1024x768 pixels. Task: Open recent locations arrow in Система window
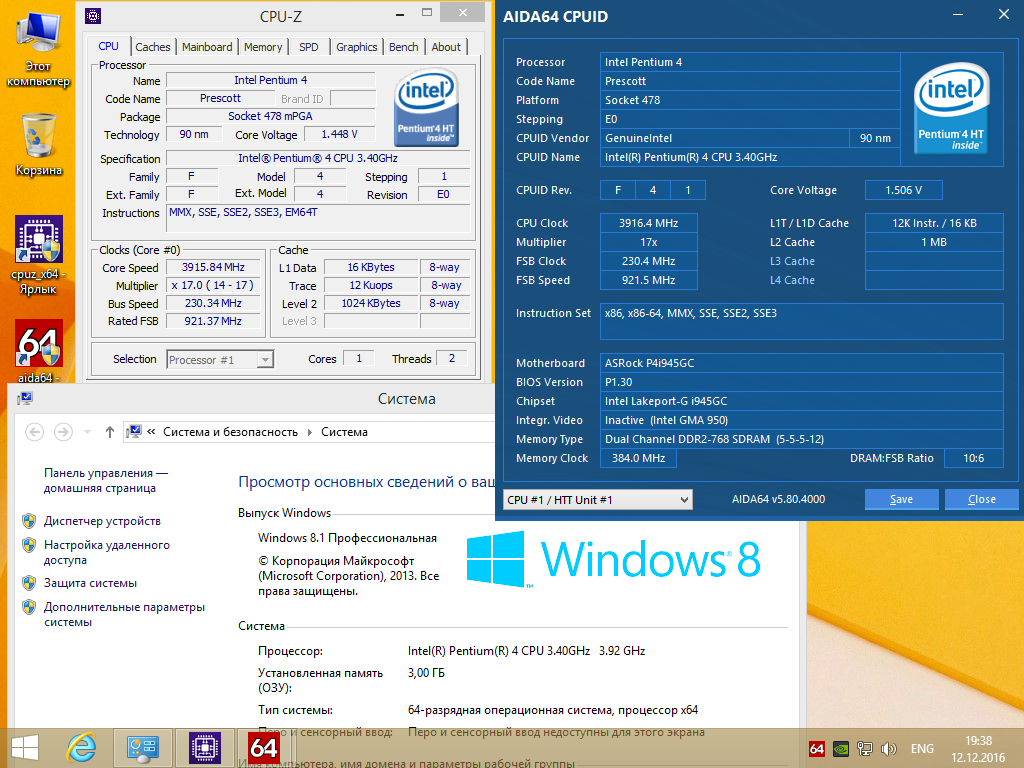87,432
